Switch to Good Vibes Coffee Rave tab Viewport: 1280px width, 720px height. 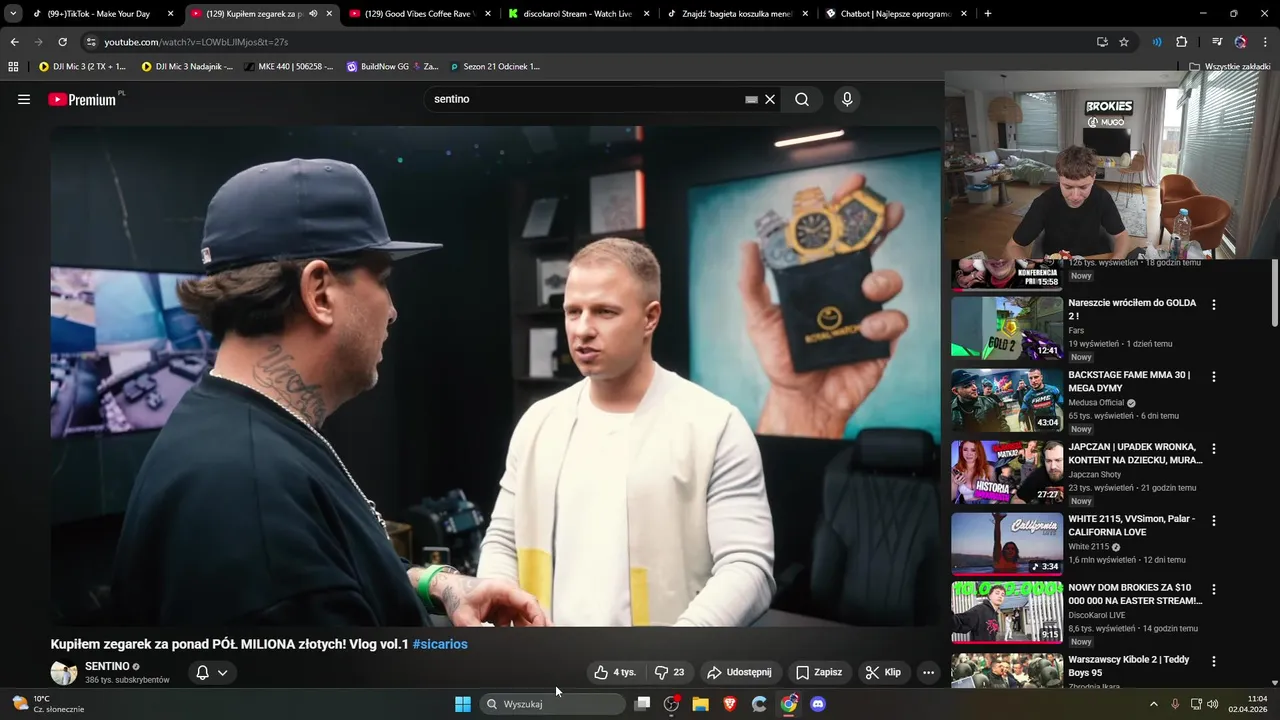point(422,14)
